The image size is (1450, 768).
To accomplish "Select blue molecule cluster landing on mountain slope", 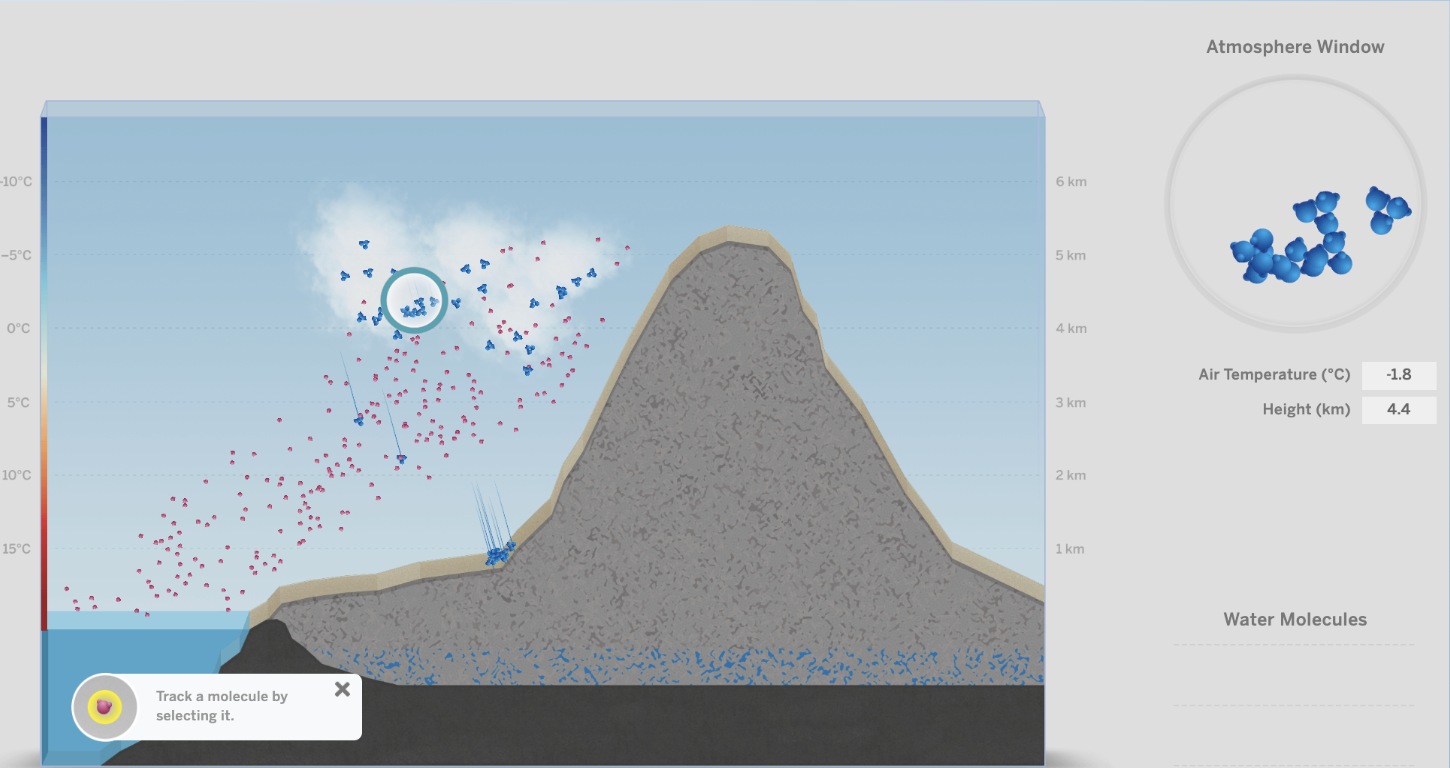I will (499, 552).
